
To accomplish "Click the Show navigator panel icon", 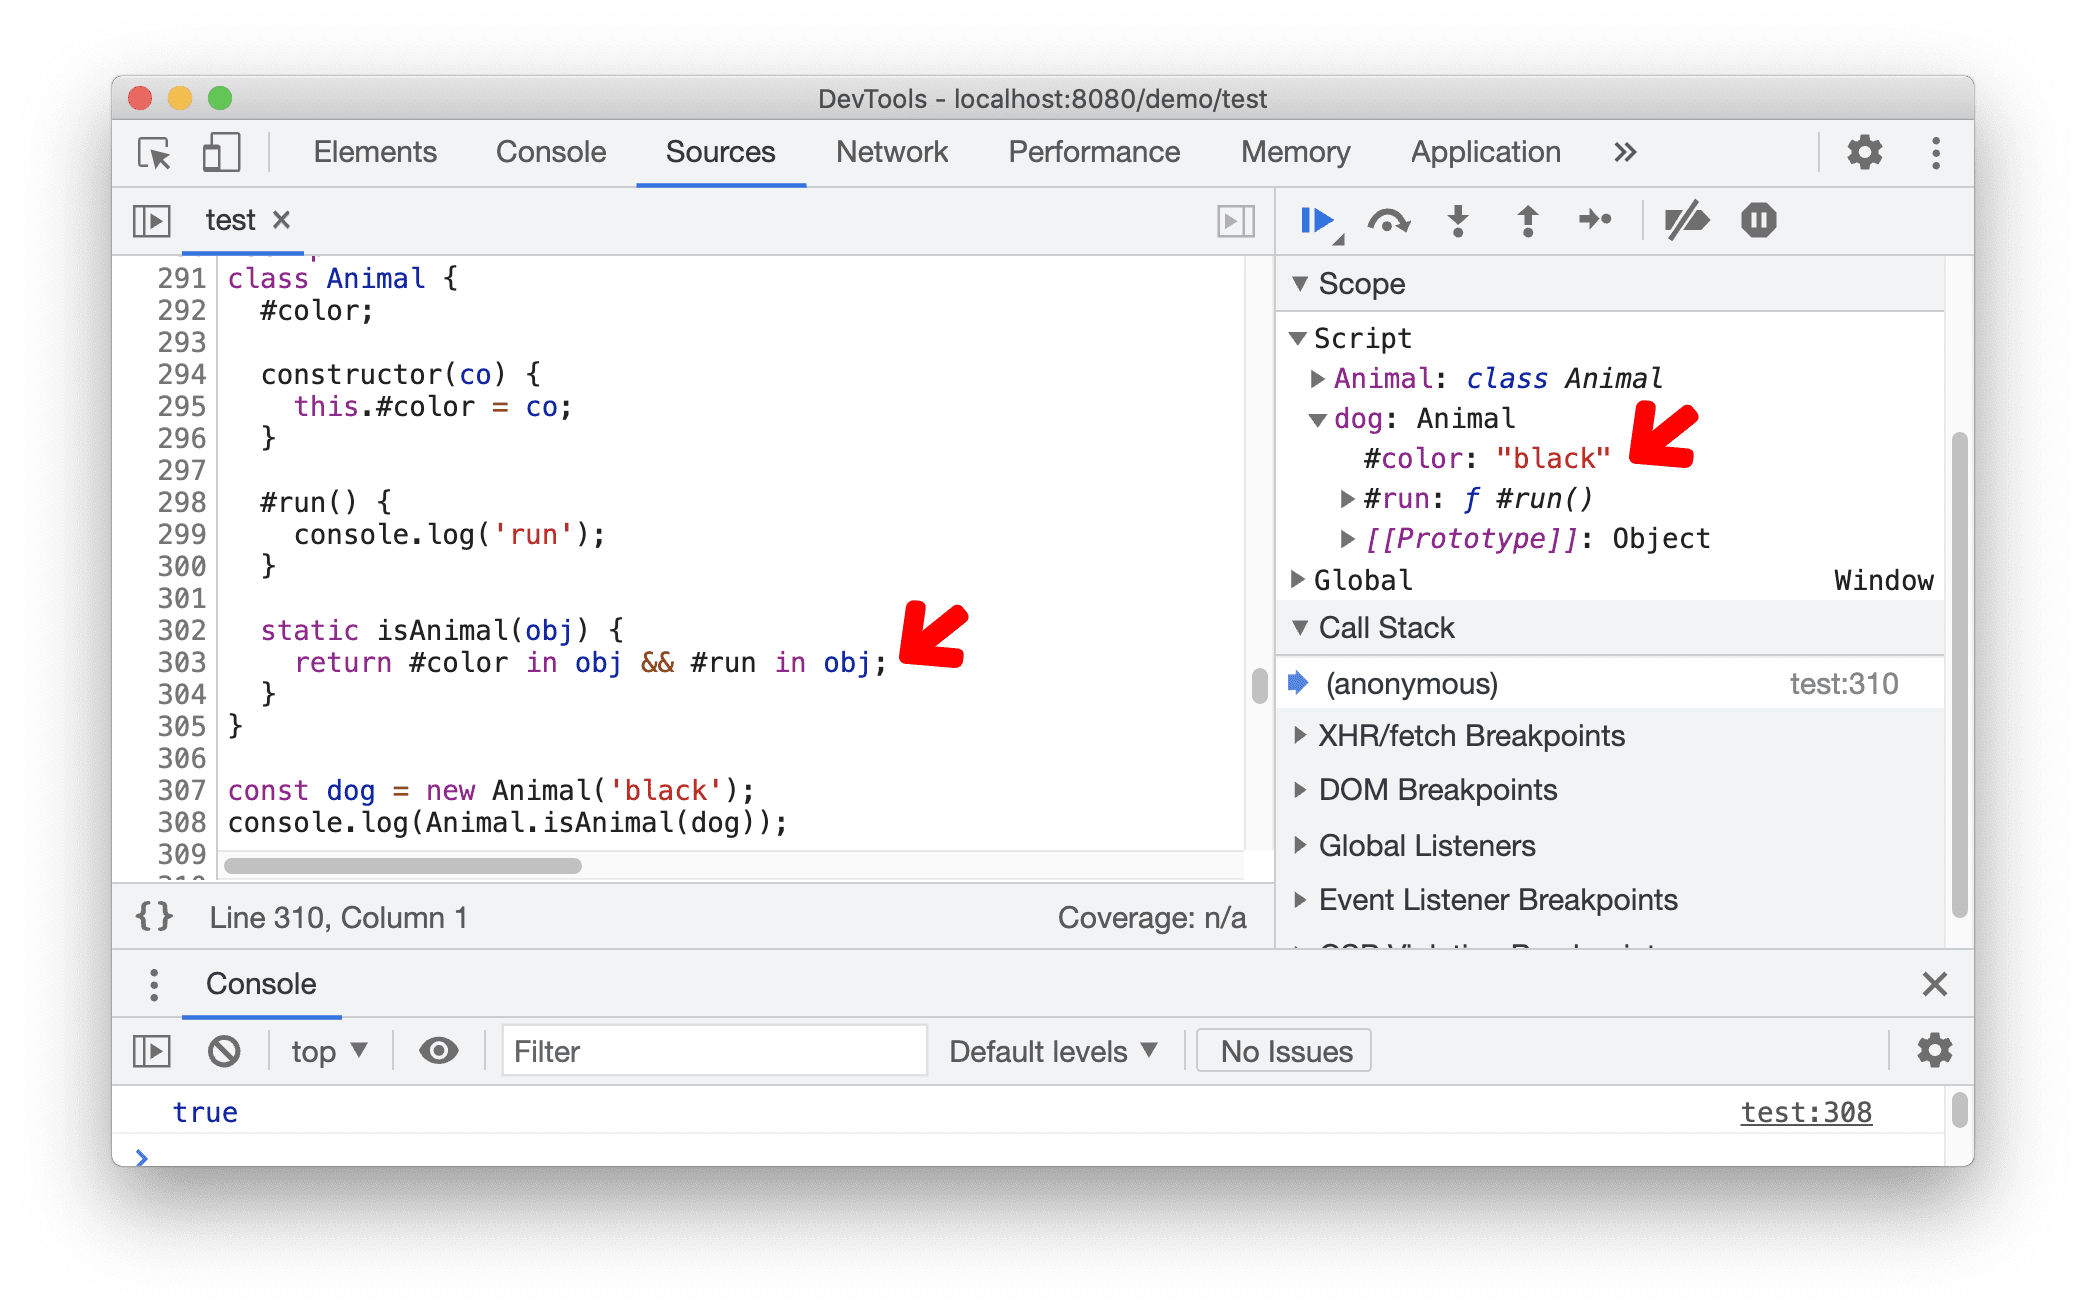I will (x=150, y=218).
